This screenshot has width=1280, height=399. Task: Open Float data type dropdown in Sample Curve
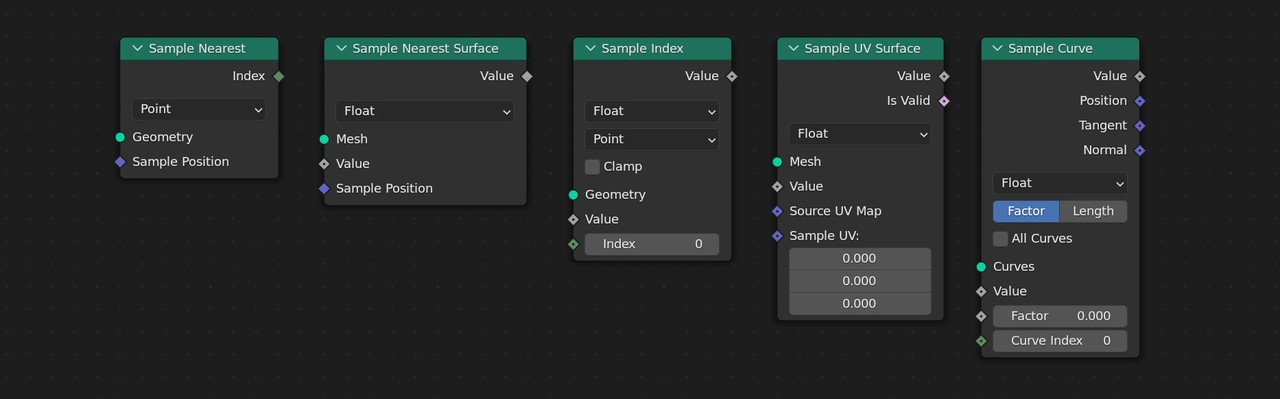(x=1060, y=183)
